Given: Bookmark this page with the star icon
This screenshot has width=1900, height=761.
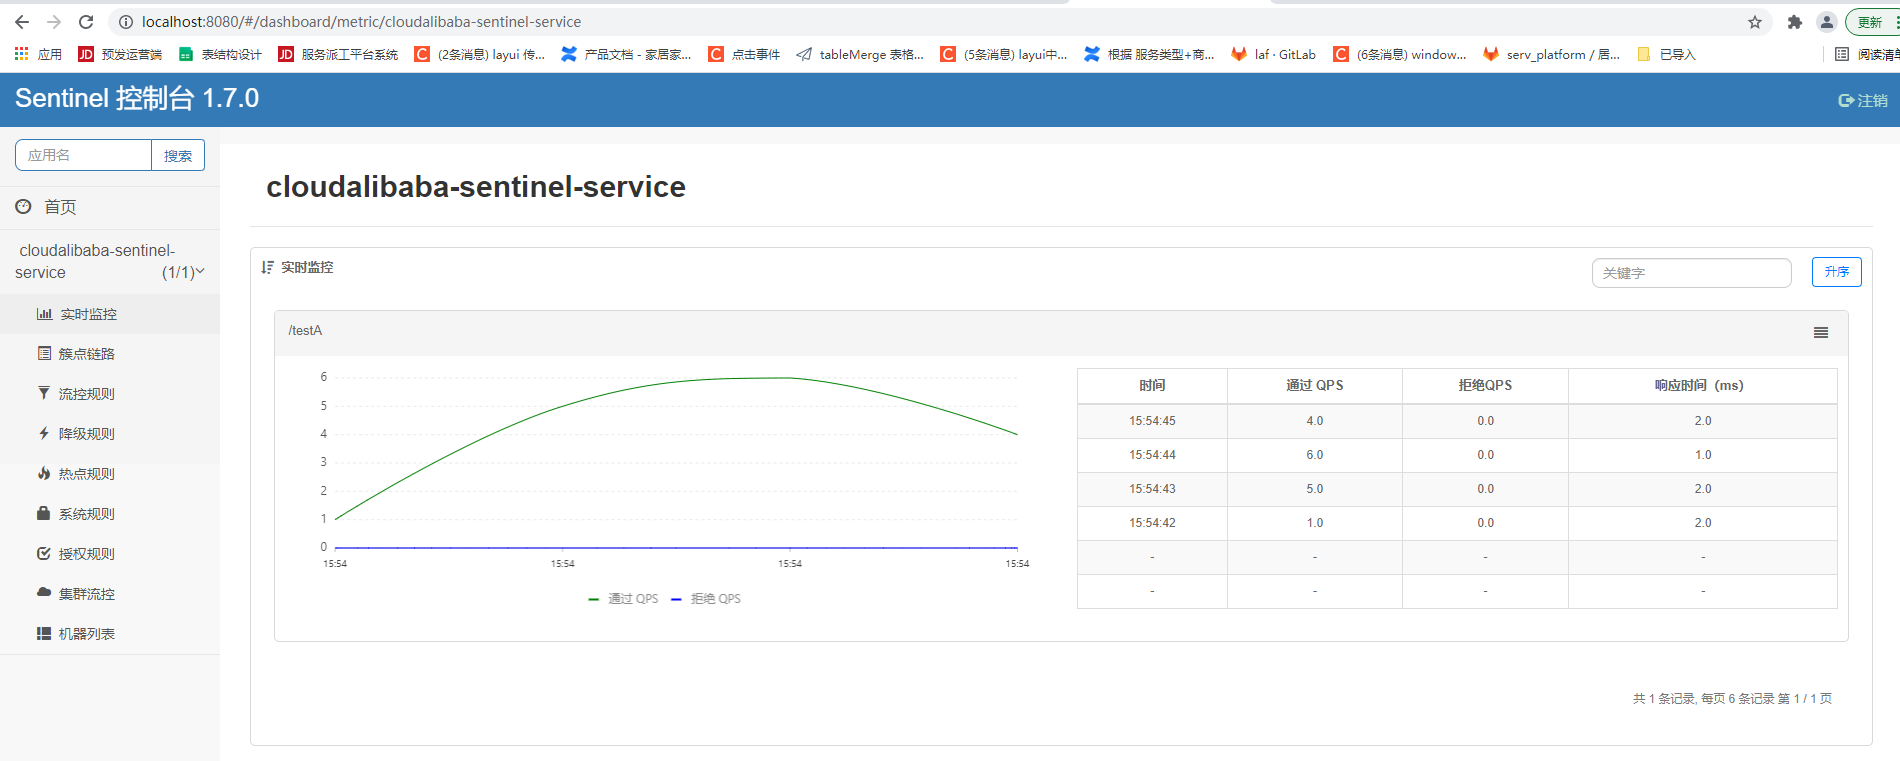Looking at the screenshot, I should point(1755,22).
